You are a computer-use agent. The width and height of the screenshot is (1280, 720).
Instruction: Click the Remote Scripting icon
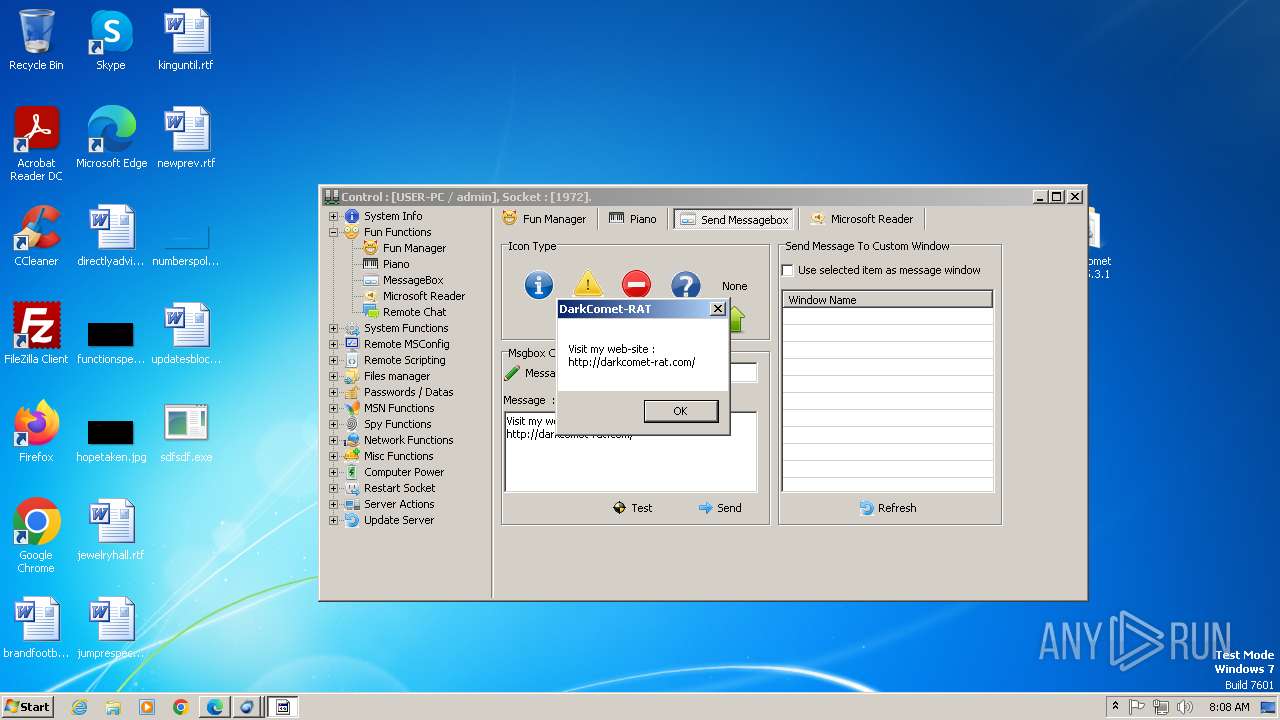(x=352, y=360)
